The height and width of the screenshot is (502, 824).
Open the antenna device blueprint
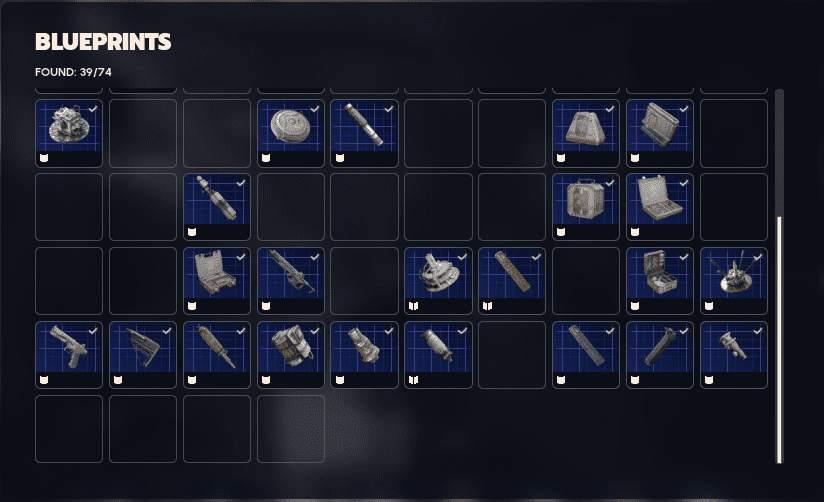click(734, 281)
